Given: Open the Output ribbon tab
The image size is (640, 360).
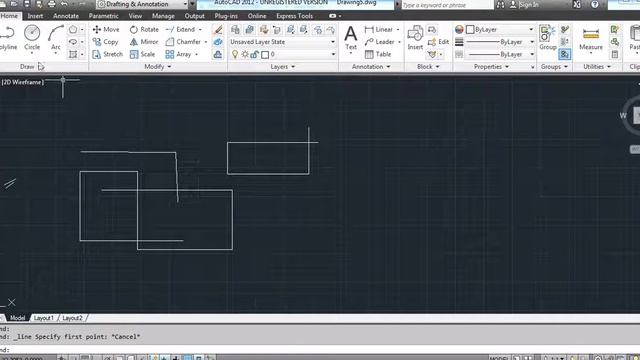Looking at the screenshot, I should tap(194, 16).
